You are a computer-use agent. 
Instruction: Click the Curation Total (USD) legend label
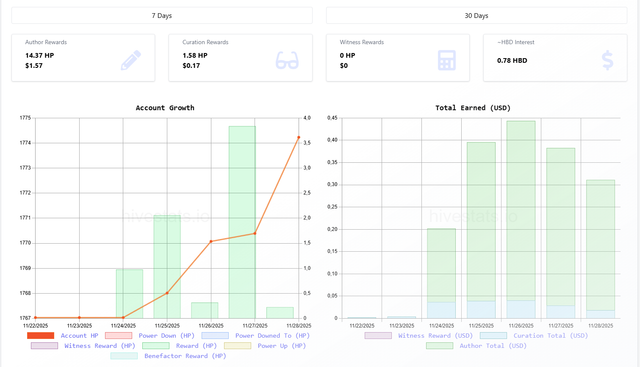[x=551, y=336]
